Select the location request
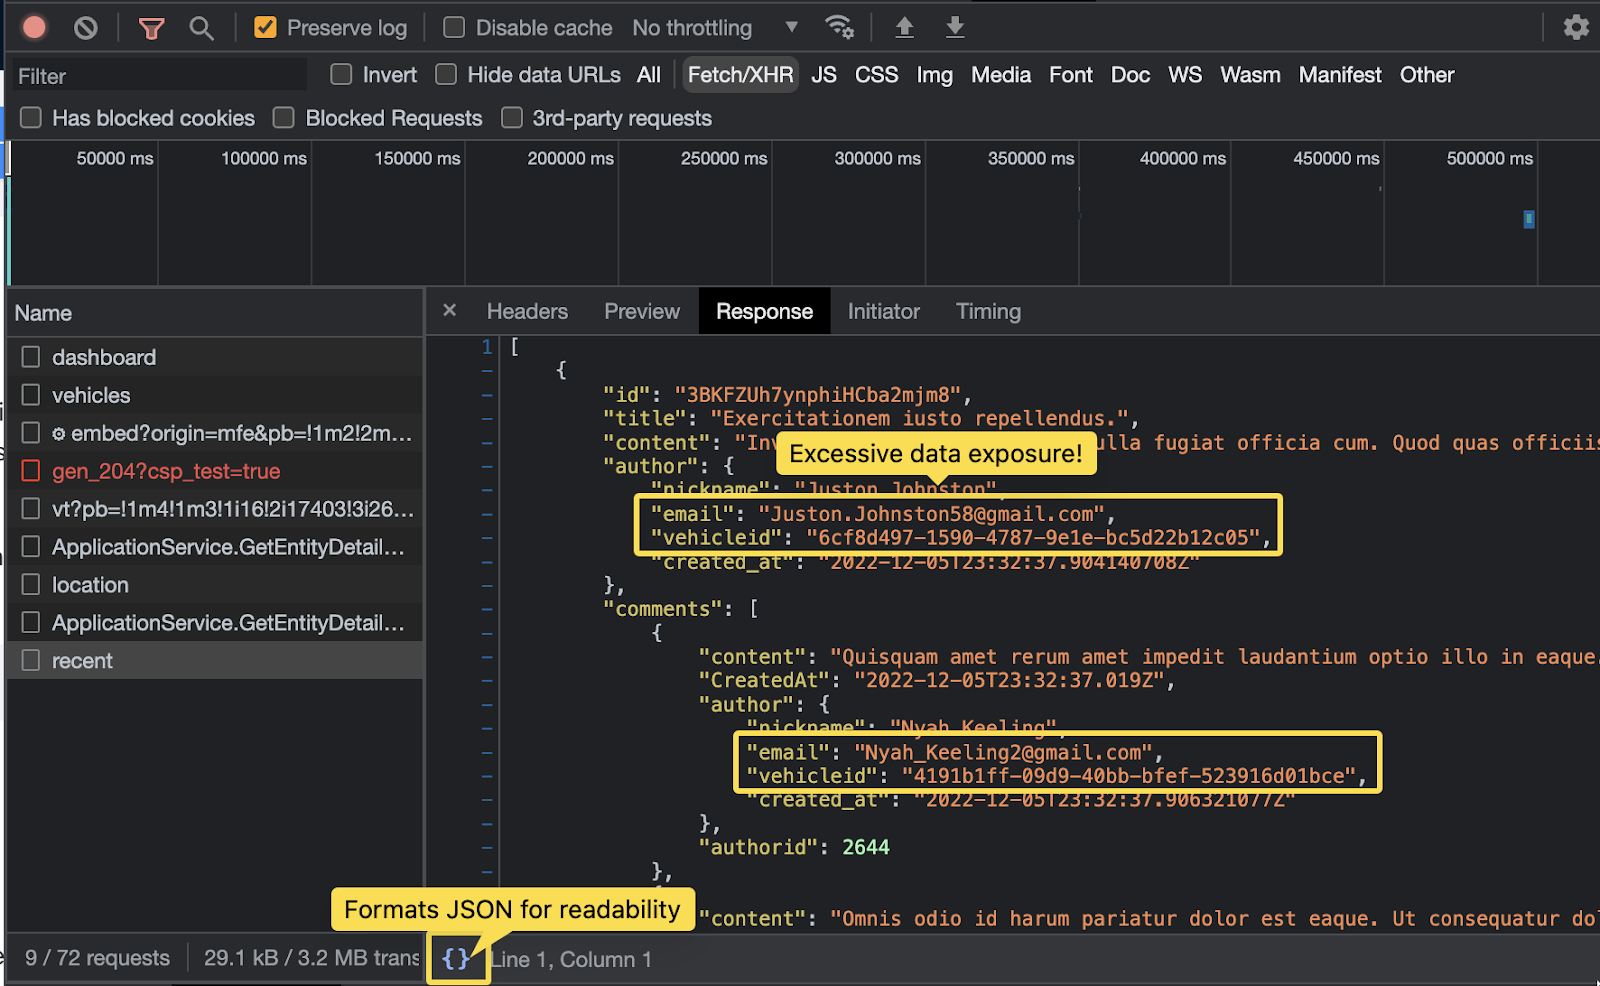1600x986 pixels. coord(215,585)
